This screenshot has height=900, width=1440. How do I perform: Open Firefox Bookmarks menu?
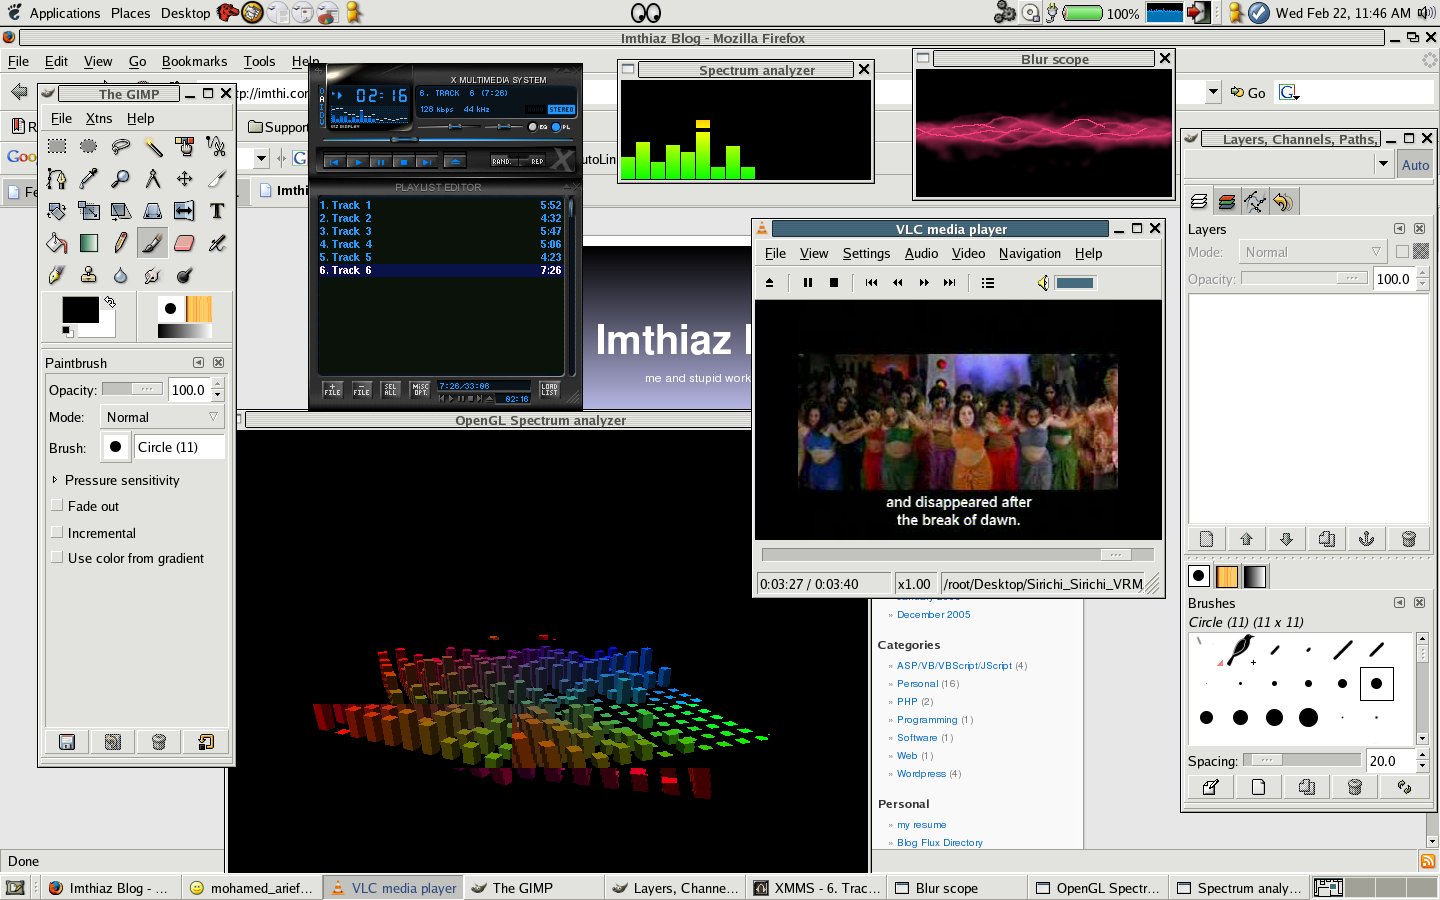click(194, 61)
